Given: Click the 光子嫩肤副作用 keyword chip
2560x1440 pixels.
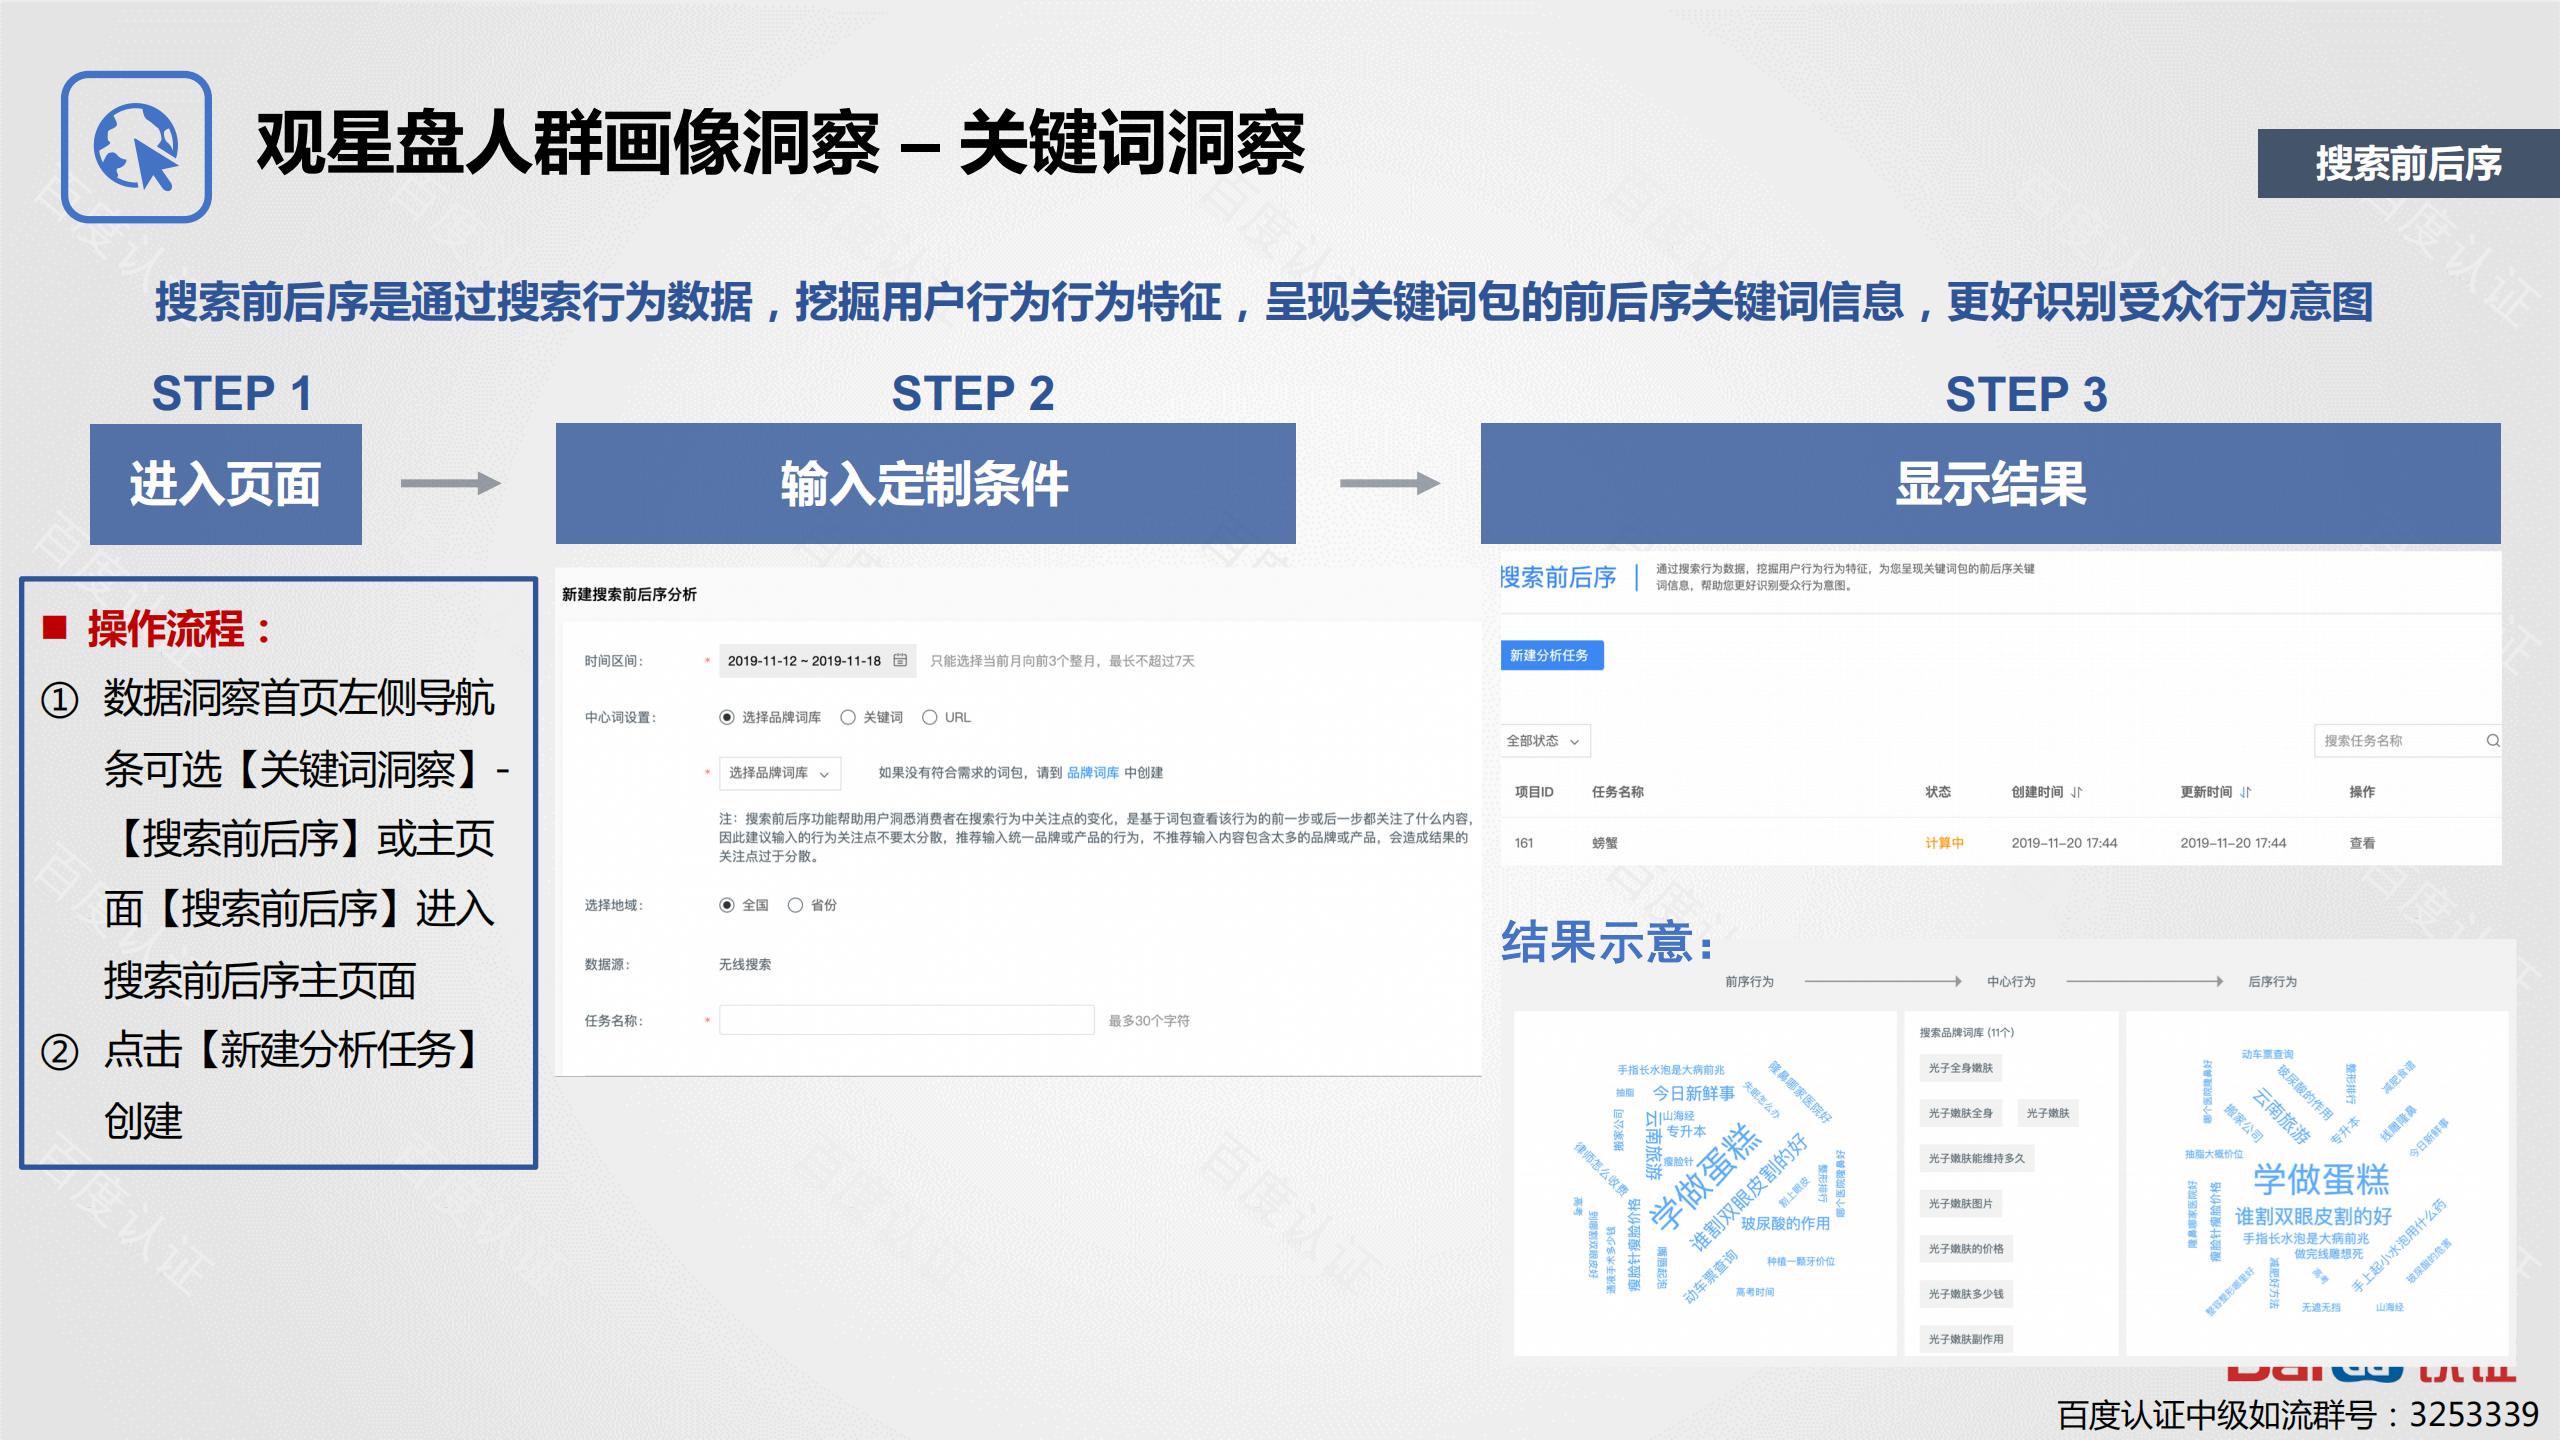Looking at the screenshot, I should click(1966, 1339).
